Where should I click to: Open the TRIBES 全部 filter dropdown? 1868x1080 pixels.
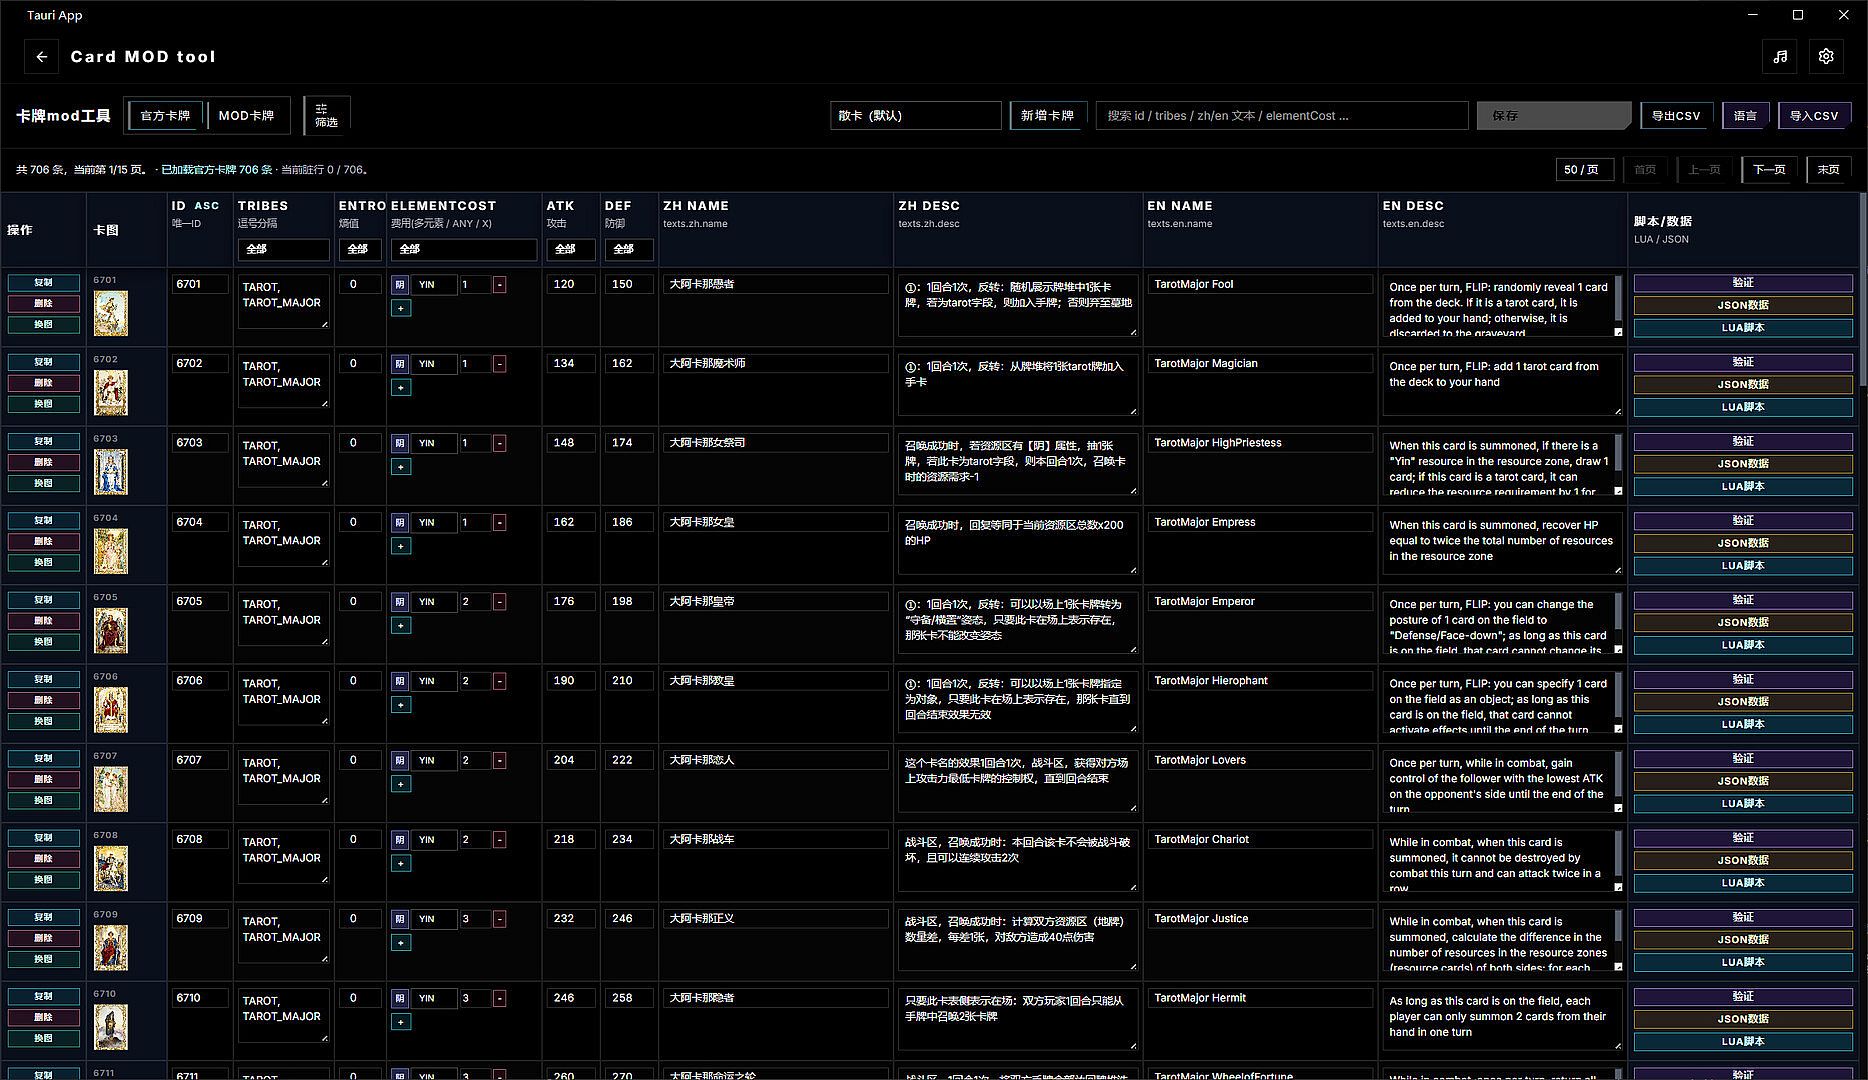283,249
